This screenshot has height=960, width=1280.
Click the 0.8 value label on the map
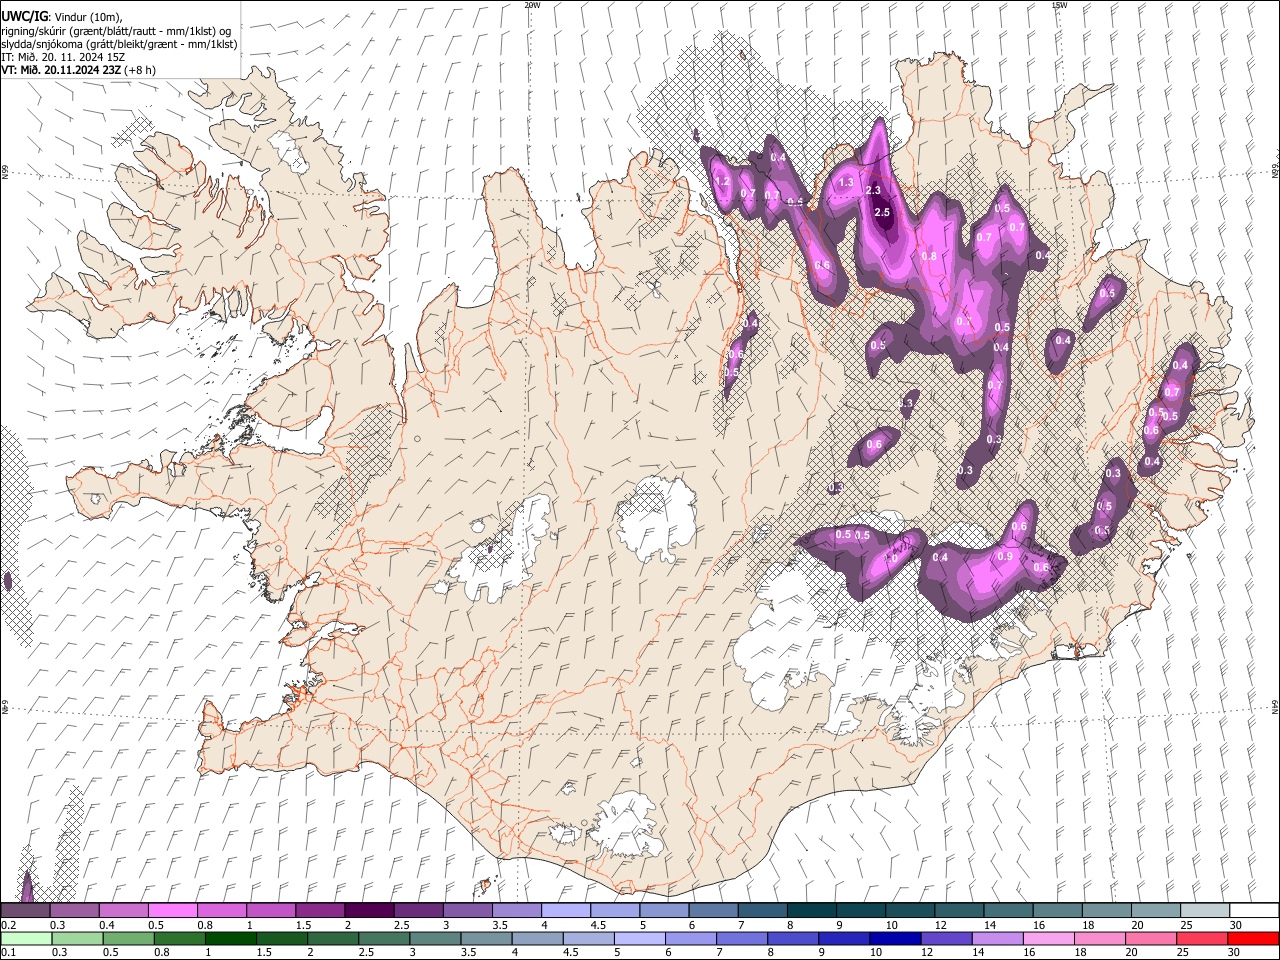click(929, 256)
